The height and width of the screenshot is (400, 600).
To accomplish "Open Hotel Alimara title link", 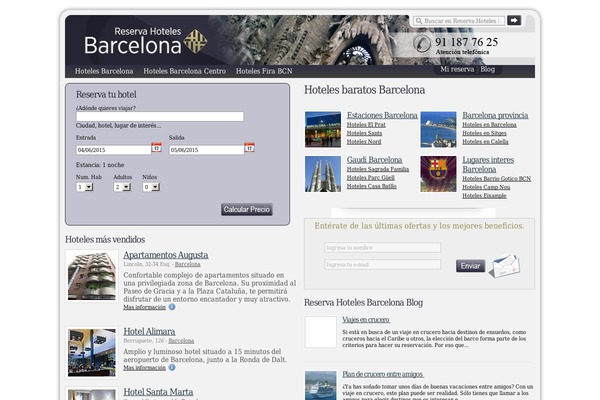I will coord(149,331).
